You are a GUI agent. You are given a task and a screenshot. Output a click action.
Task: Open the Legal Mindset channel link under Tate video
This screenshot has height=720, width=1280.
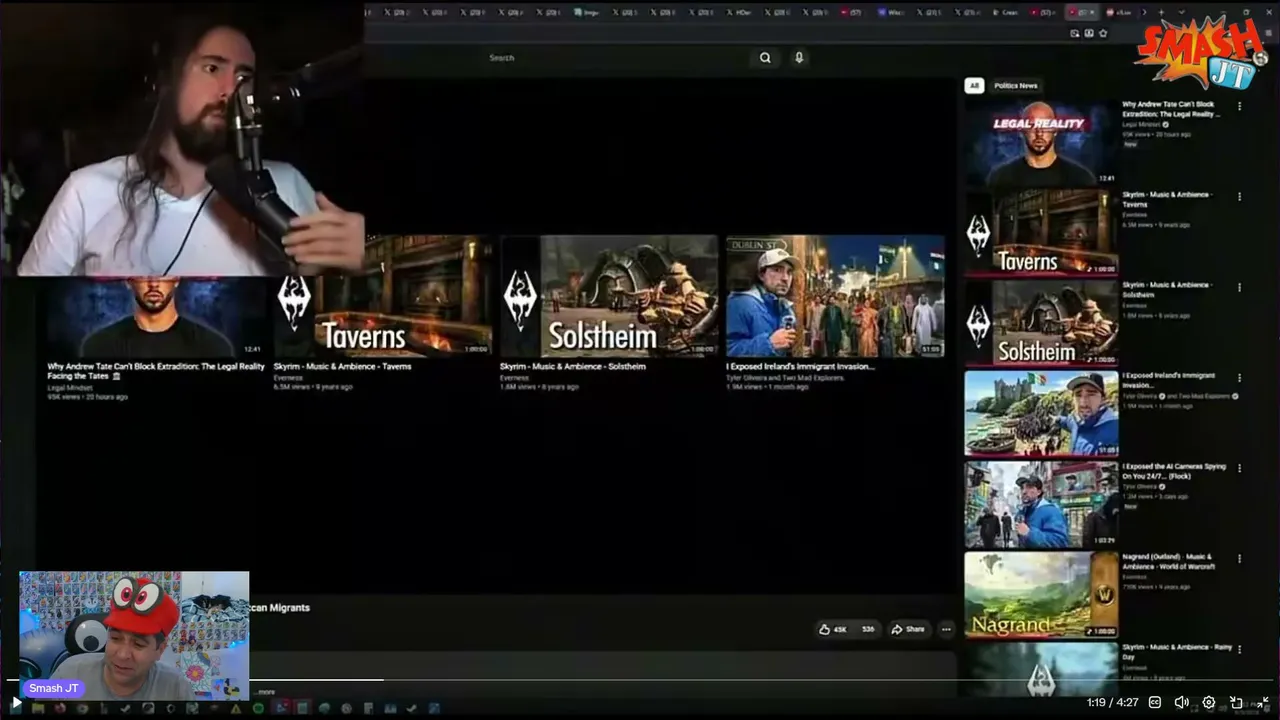(70, 387)
